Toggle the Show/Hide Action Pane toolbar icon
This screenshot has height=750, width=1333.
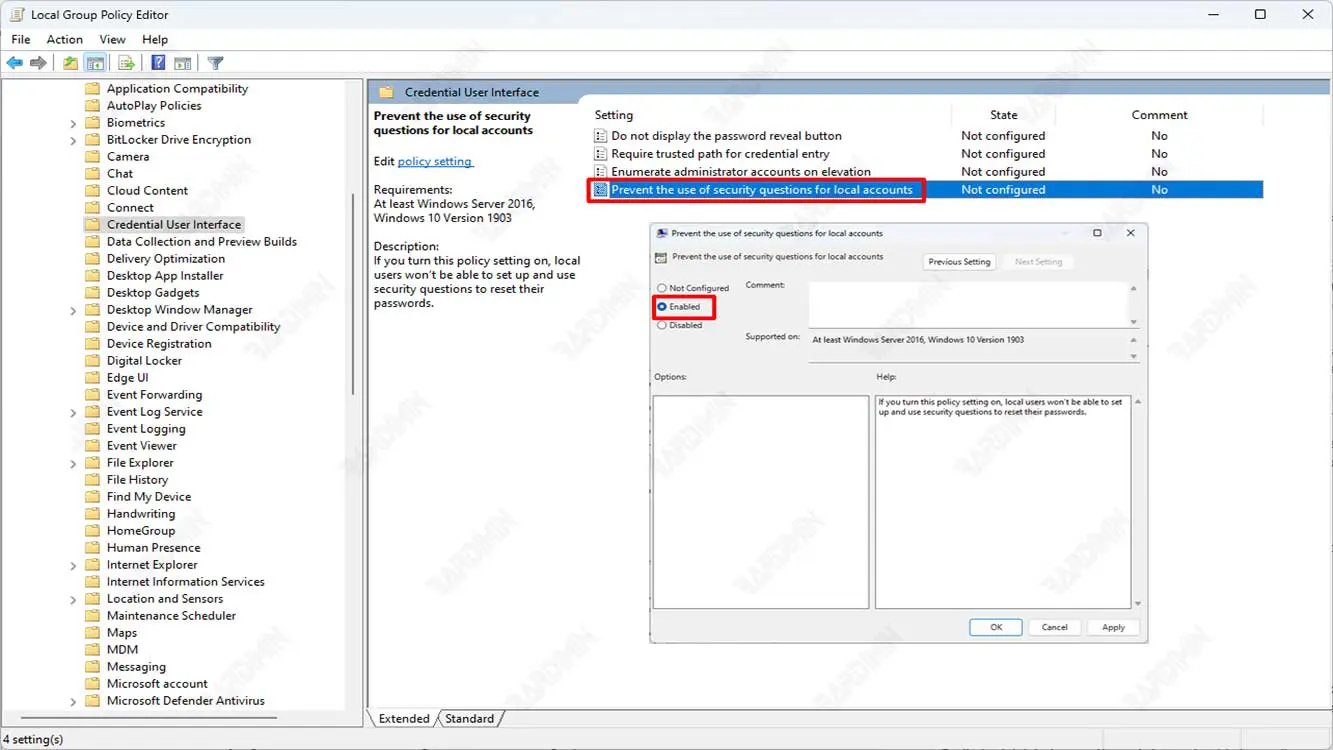(183, 63)
